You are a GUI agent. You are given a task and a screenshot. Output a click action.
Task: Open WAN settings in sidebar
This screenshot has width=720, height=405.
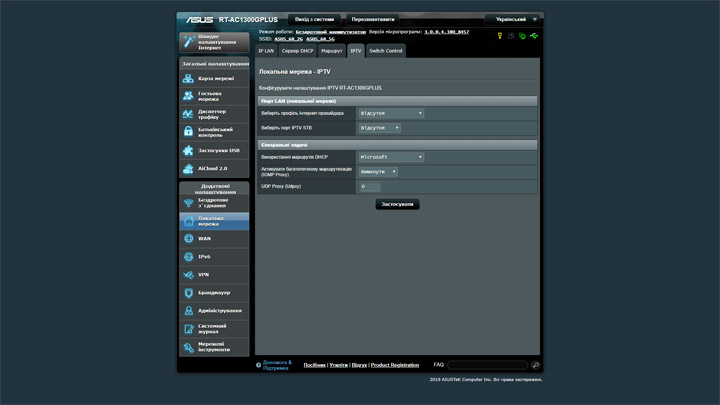point(214,239)
